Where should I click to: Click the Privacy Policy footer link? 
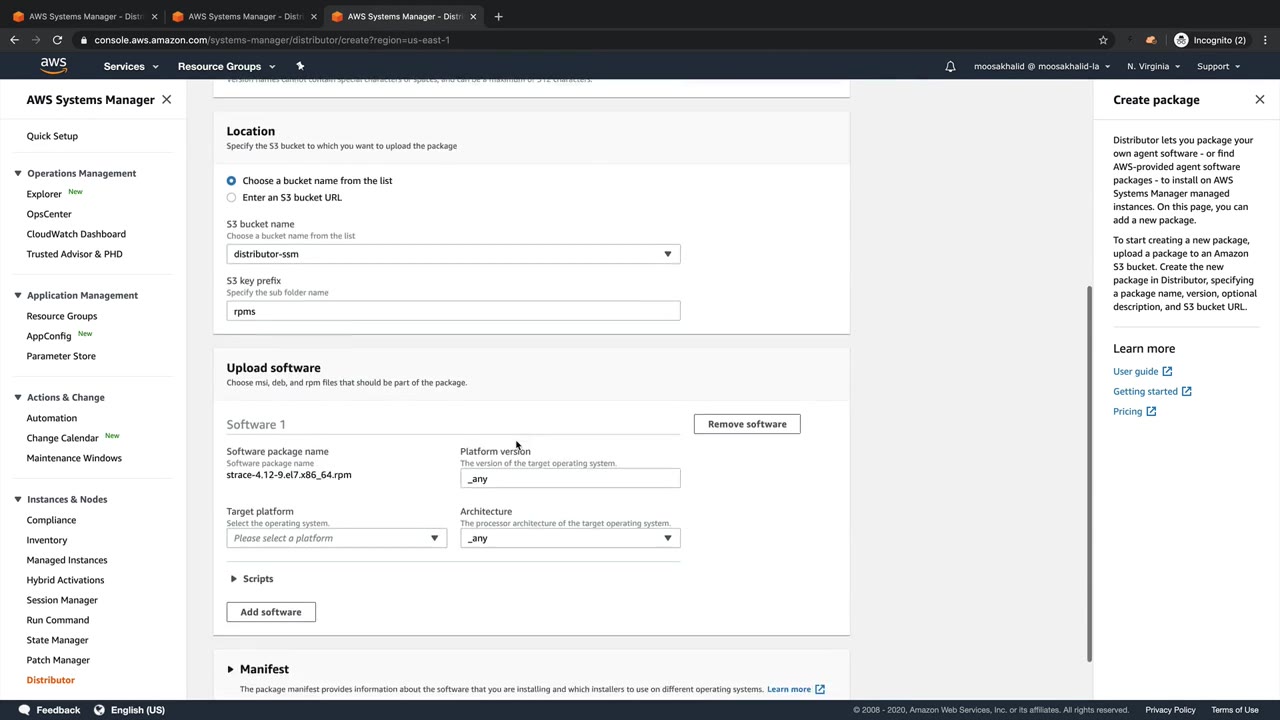[1170, 710]
